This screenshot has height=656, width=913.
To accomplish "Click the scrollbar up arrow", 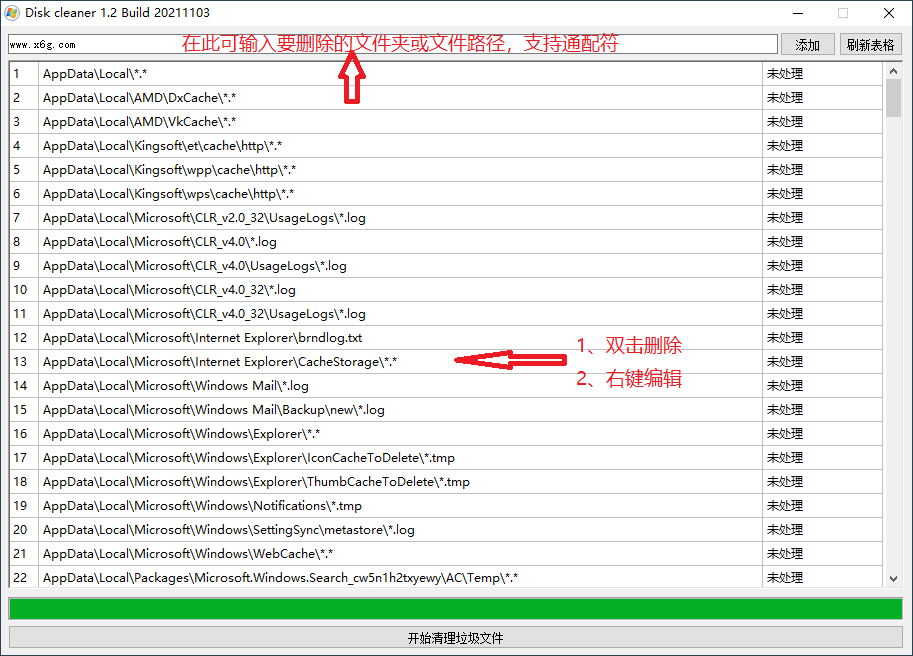I will pyautogui.click(x=893, y=70).
